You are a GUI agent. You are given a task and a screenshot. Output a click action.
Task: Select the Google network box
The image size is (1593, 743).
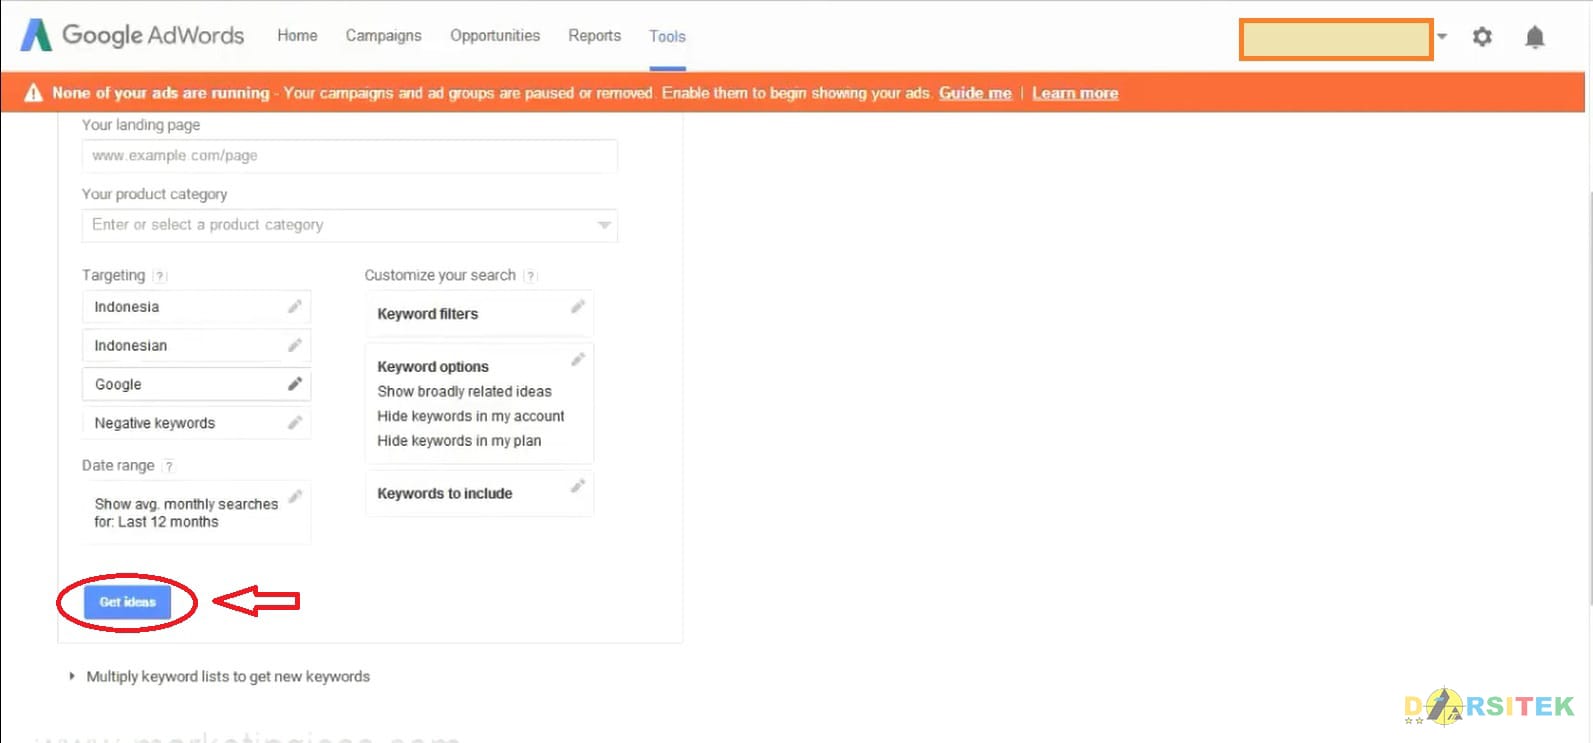(x=196, y=384)
